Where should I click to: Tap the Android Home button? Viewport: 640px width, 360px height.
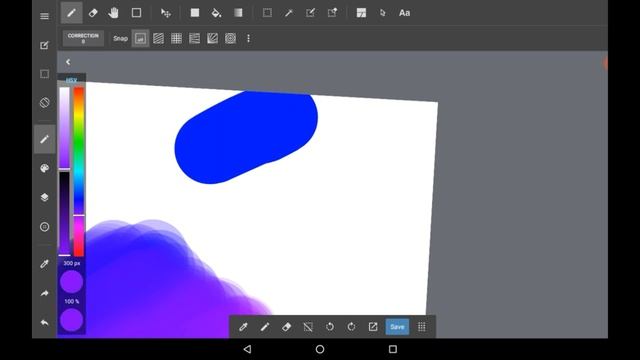pos(320,349)
